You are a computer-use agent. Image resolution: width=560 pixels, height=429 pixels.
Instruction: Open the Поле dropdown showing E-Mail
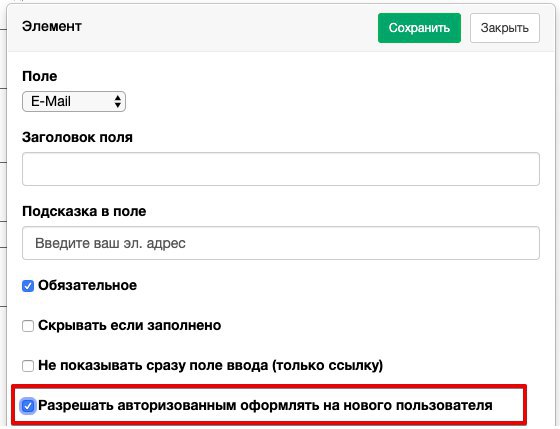[74, 101]
